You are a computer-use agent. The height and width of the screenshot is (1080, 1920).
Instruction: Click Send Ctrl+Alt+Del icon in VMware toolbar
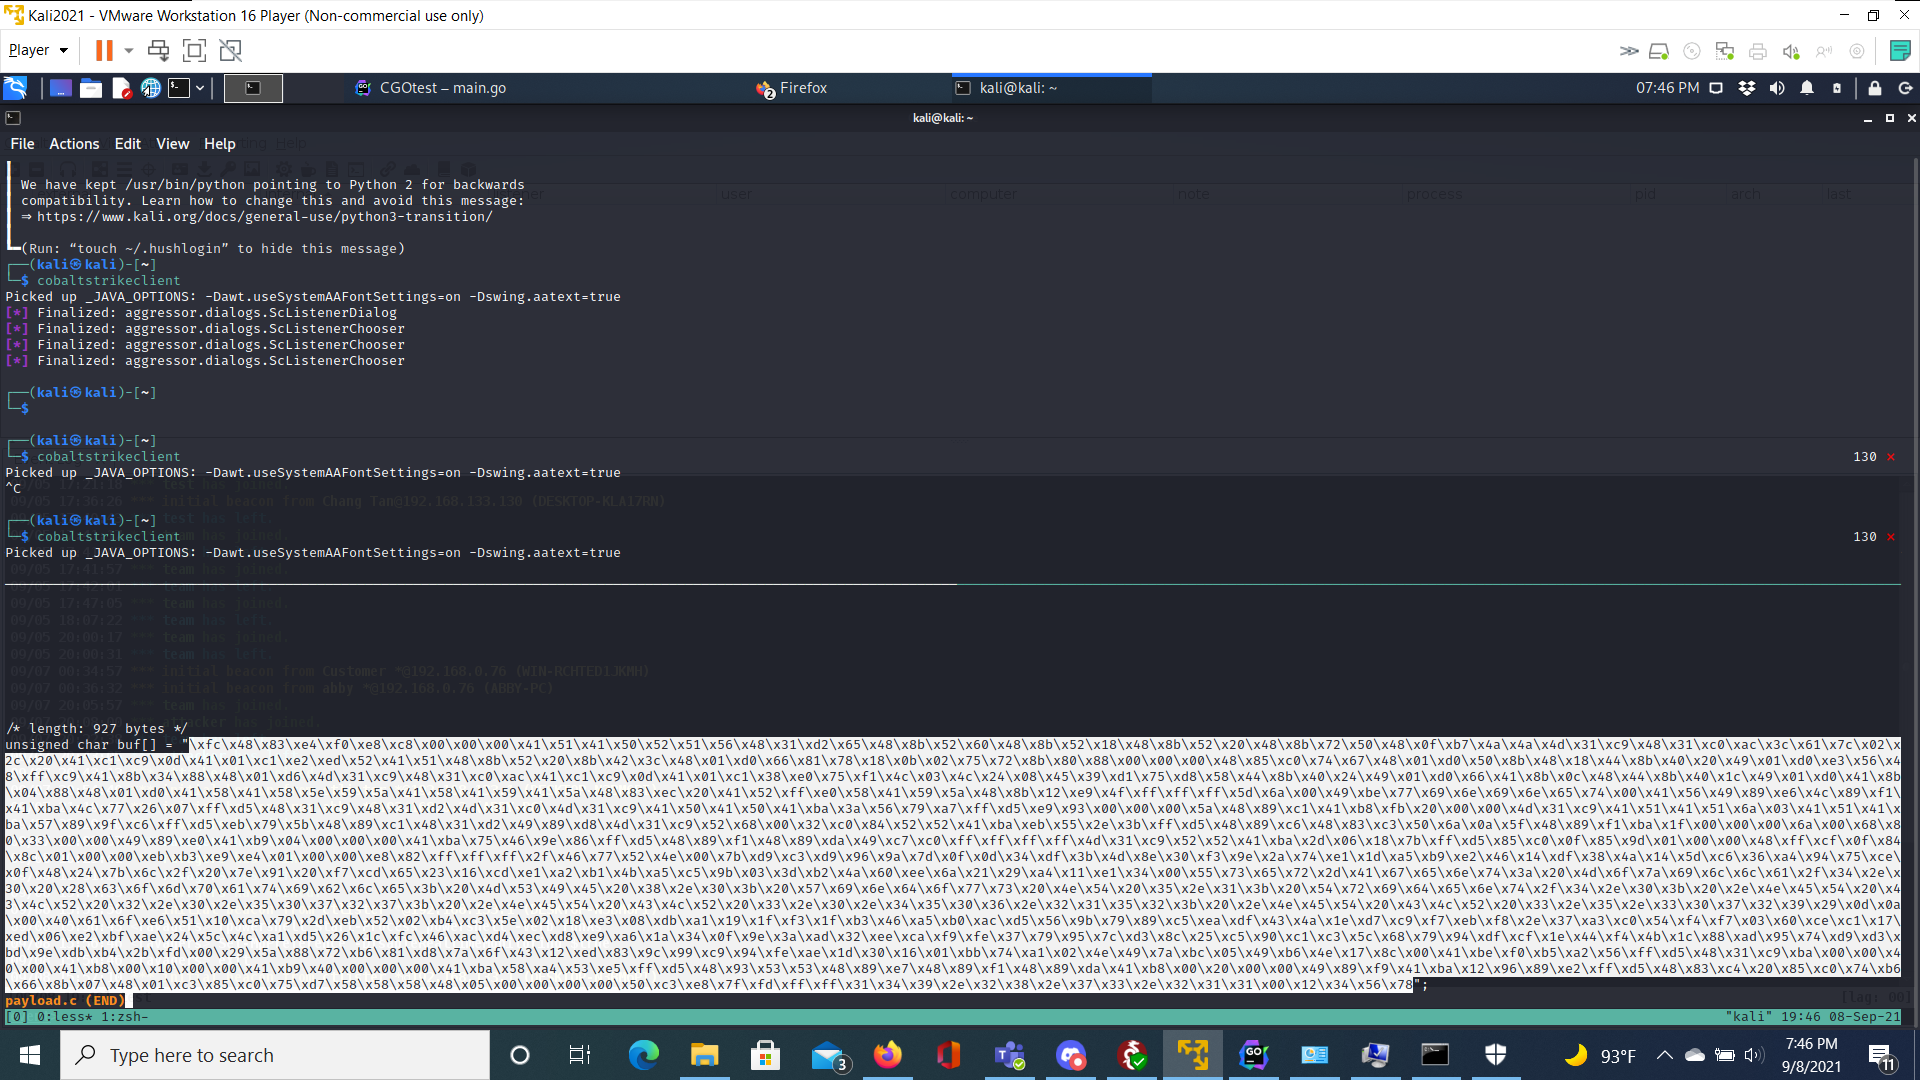pyautogui.click(x=158, y=50)
